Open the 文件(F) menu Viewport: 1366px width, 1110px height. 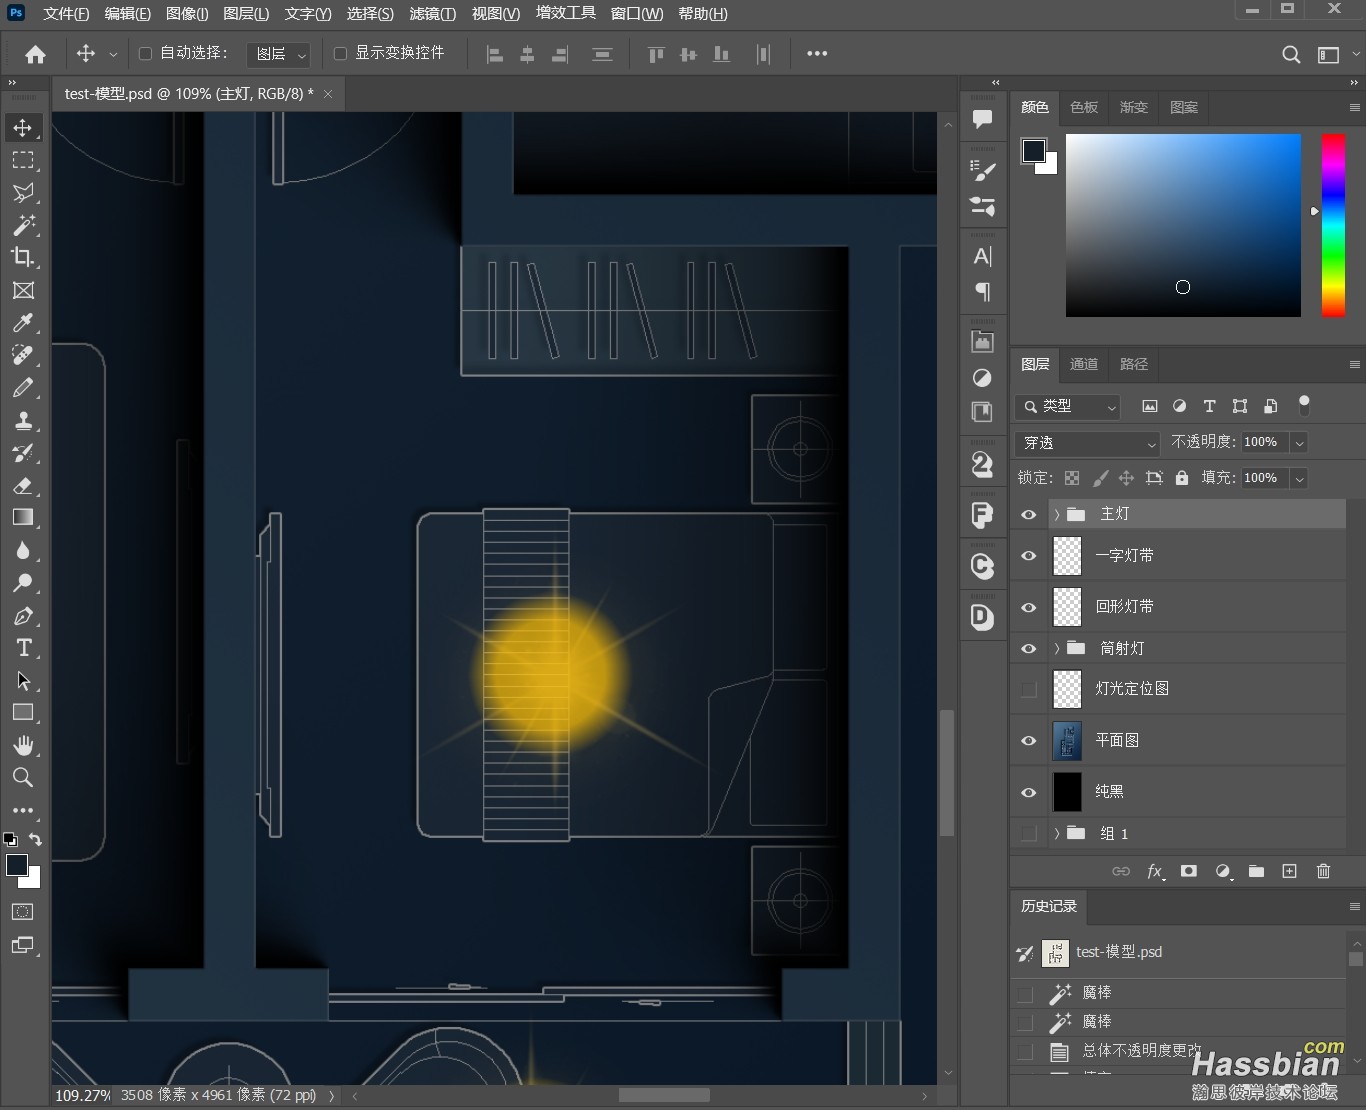[66, 14]
